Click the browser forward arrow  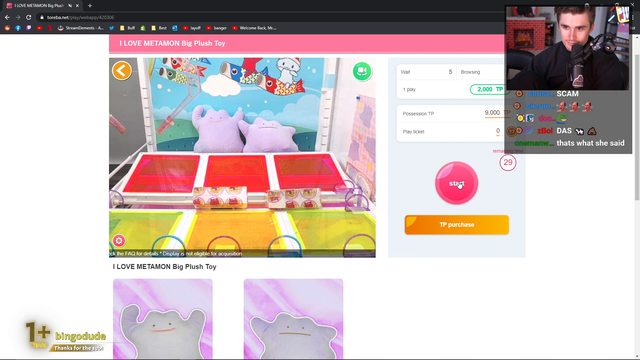[x=18, y=18]
